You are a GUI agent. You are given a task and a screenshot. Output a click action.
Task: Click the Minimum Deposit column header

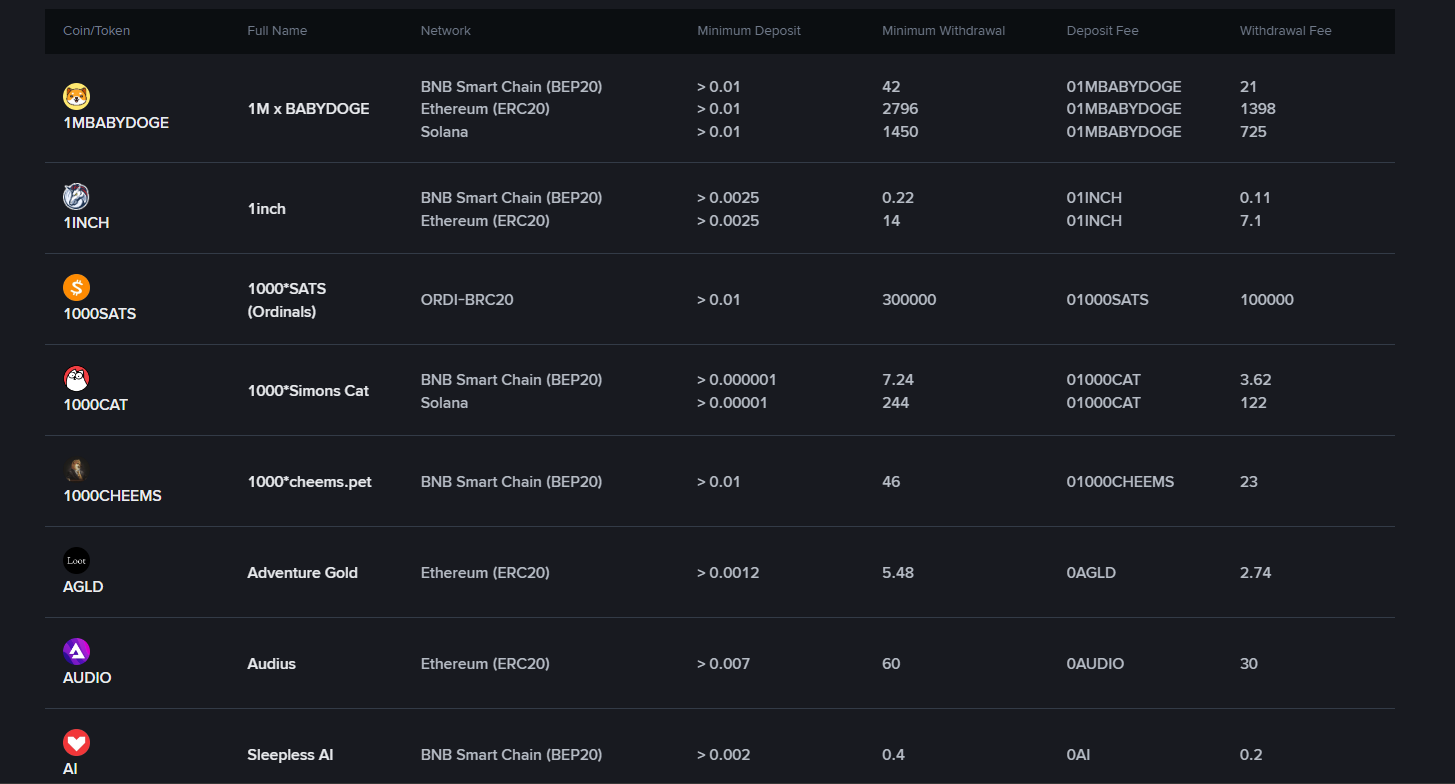(x=749, y=31)
